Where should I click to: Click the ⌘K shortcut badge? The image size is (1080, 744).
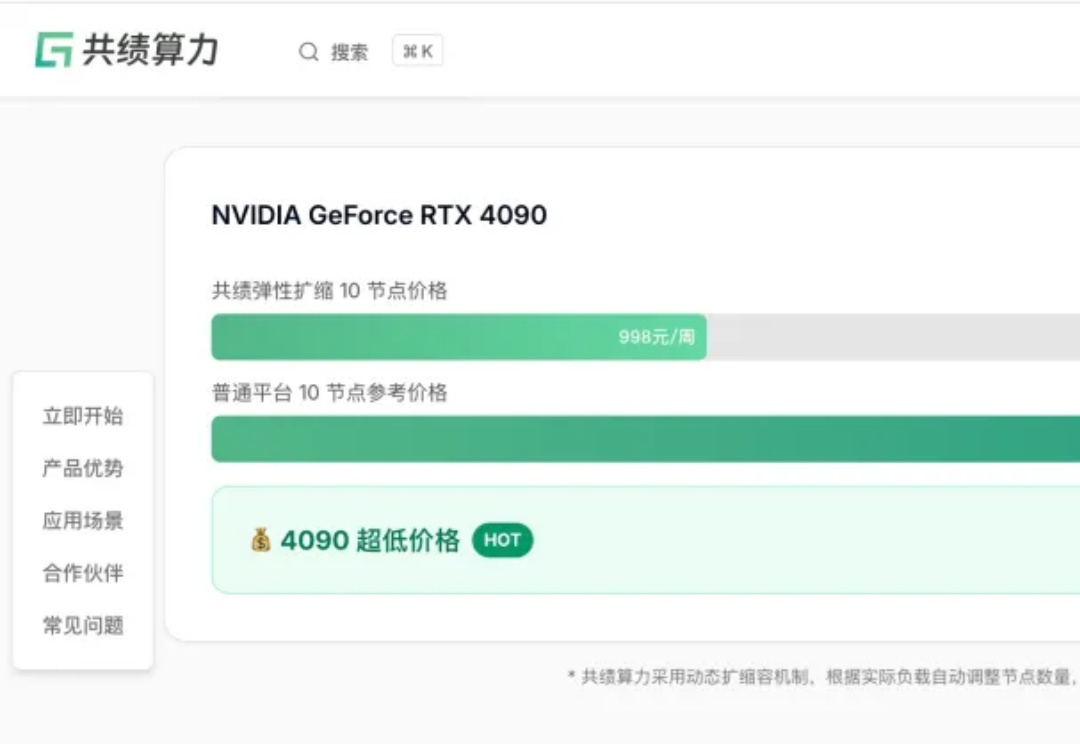(x=417, y=51)
